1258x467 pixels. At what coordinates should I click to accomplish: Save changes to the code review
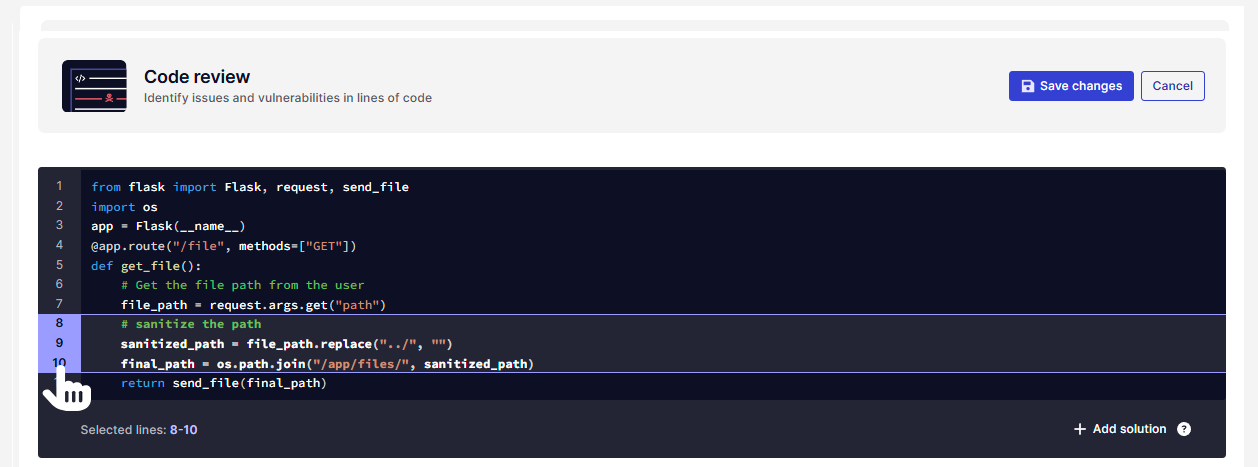[1071, 86]
